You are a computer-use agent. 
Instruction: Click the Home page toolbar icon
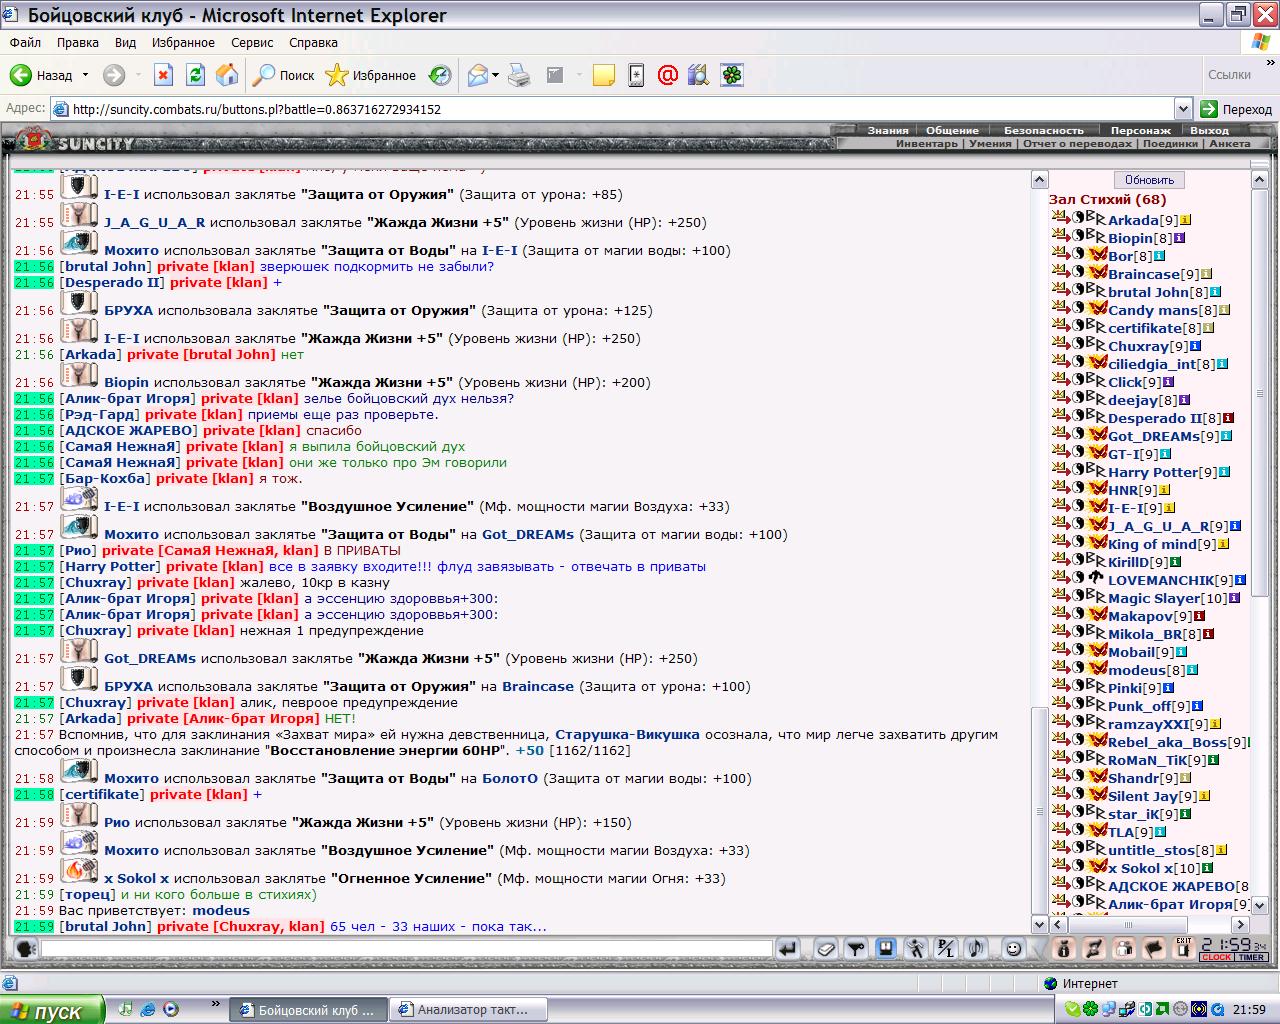point(227,75)
